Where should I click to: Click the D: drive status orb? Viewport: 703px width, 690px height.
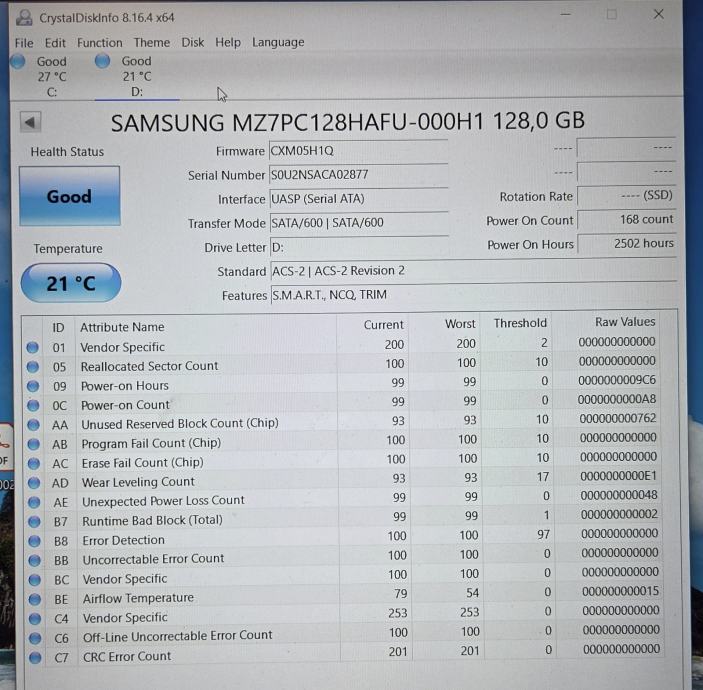[103, 61]
